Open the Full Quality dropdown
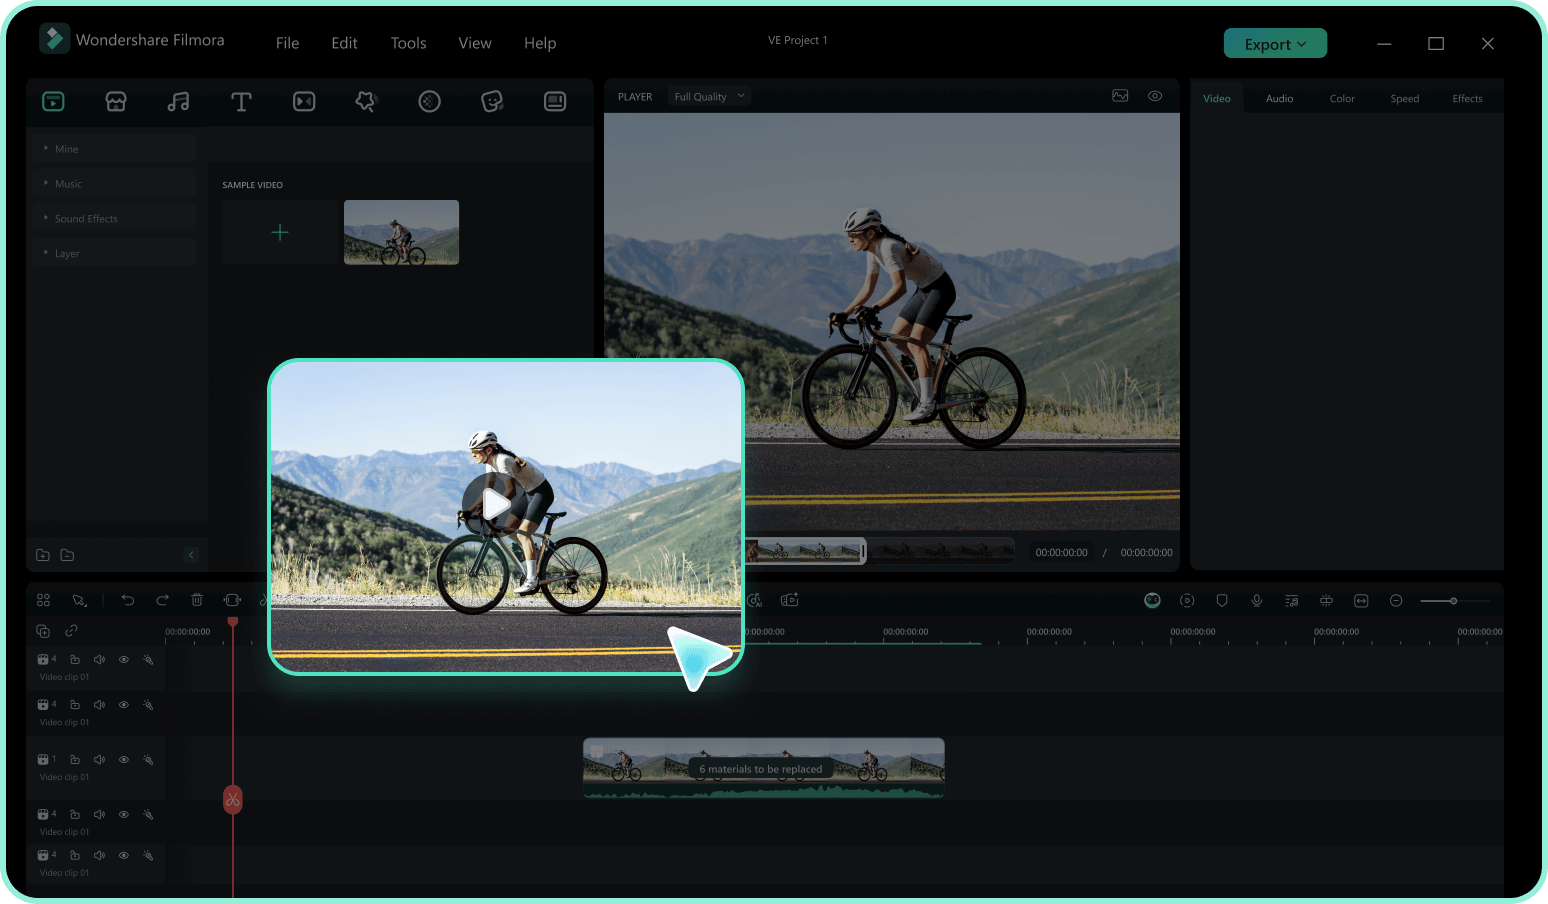Viewport: 1548px width, 904px height. click(709, 97)
